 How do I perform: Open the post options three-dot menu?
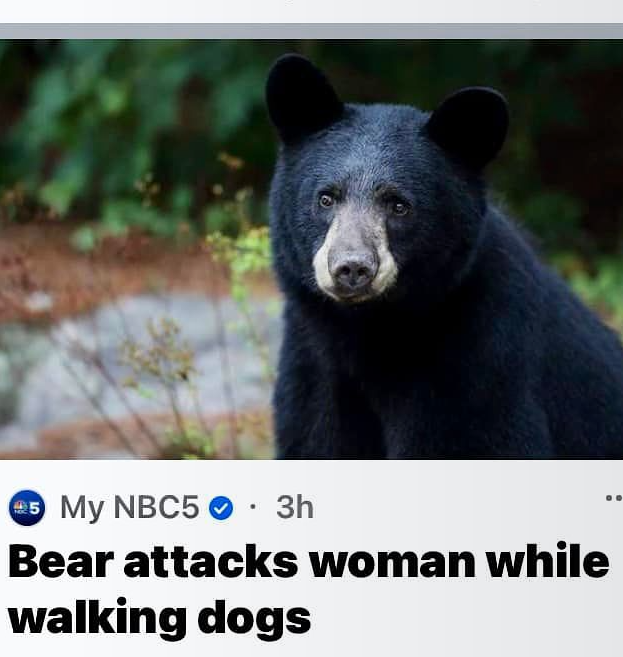click(614, 498)
